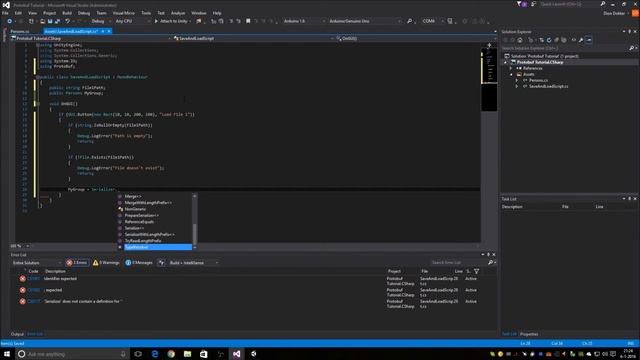Image resolution: width=640 pixels, height=360 pixels.
Task: Click the Solution Explorer Preview Selected Items icon
Action: tap(589, 40)
